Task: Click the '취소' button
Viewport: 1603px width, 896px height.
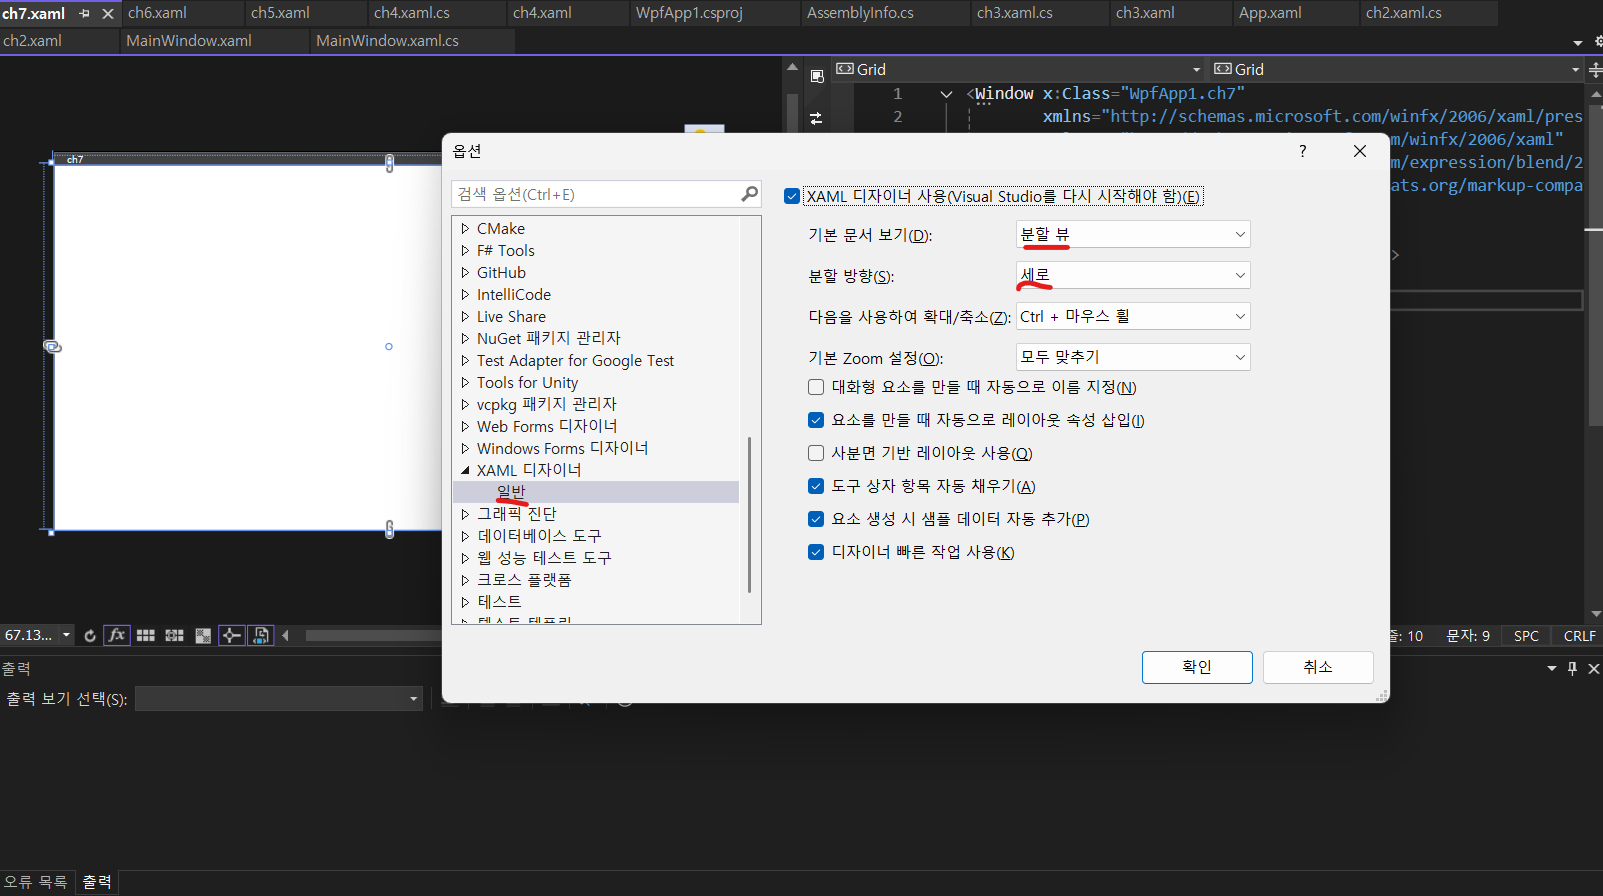Action: (1318, 667)
